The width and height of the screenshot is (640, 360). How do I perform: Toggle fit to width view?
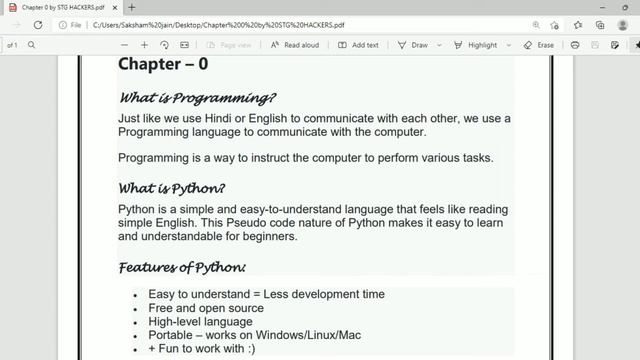(184, 45)
